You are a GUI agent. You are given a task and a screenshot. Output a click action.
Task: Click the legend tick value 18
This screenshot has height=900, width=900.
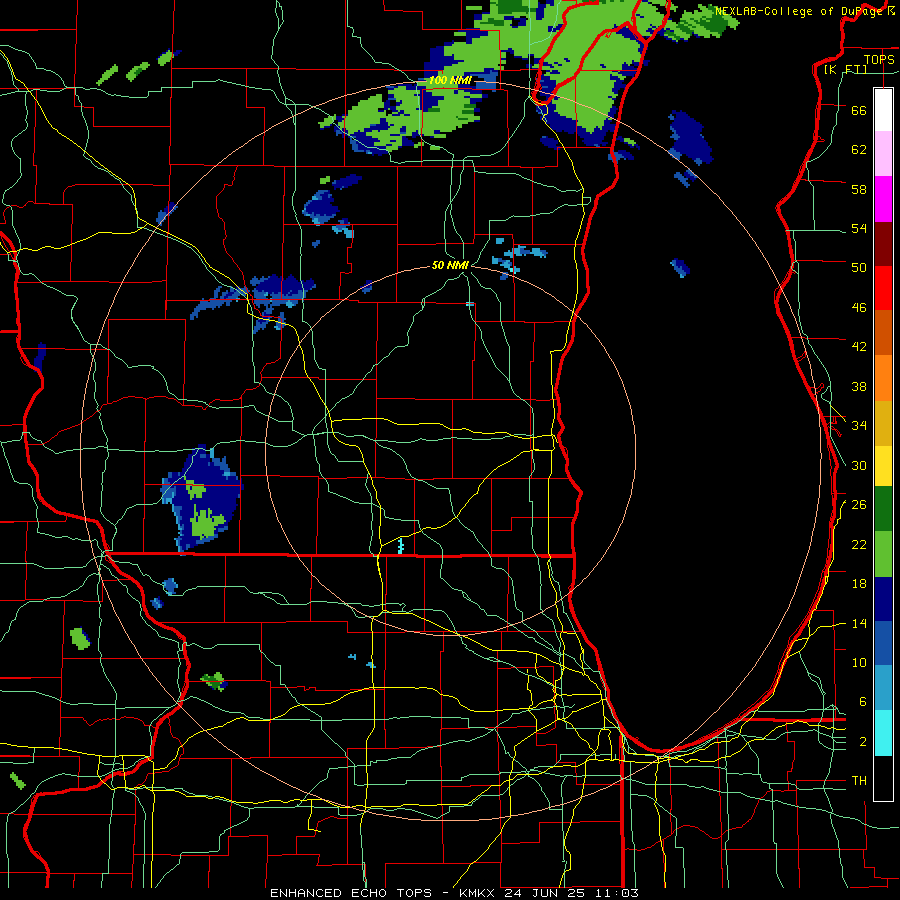859,583
